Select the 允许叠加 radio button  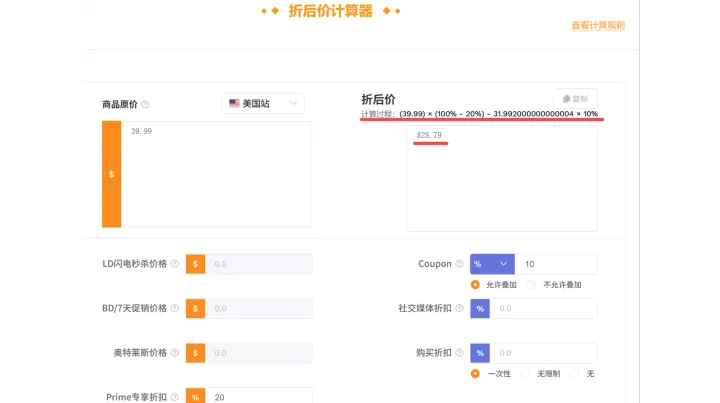(x=475, y=285)
